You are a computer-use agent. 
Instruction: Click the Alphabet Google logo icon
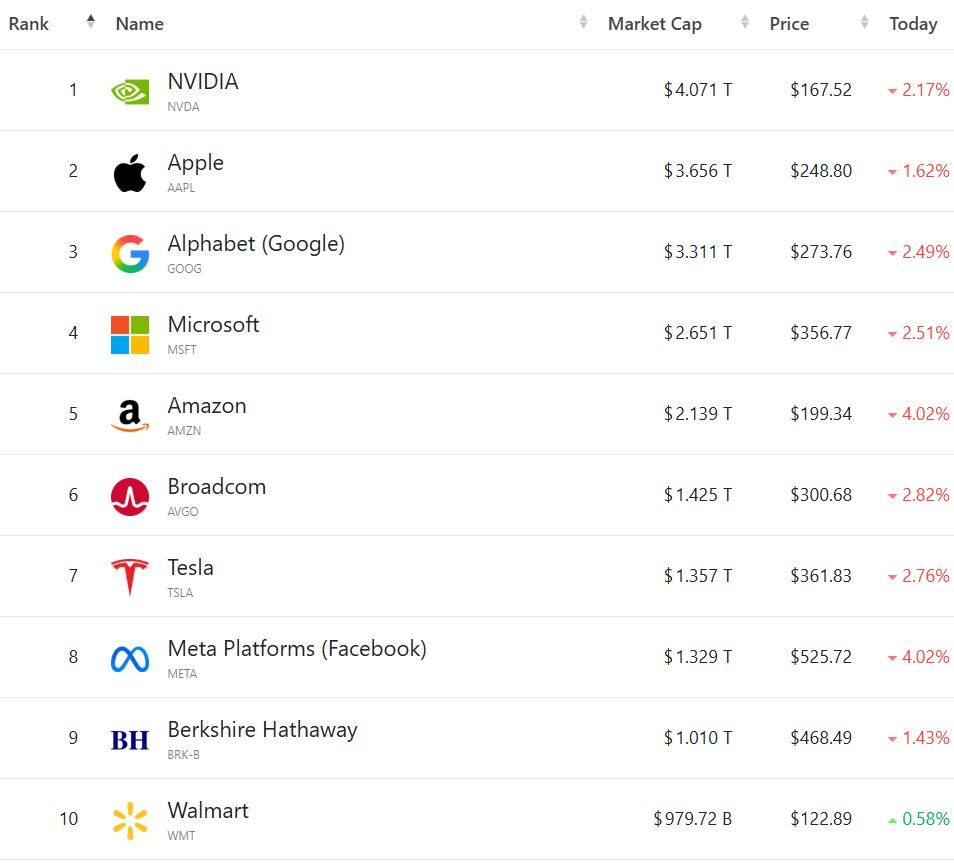click(x=130, y=253)
